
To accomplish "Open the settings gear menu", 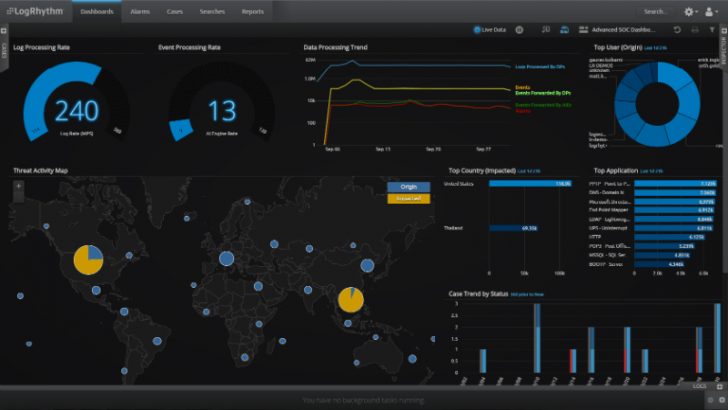I will click(689, 12).
